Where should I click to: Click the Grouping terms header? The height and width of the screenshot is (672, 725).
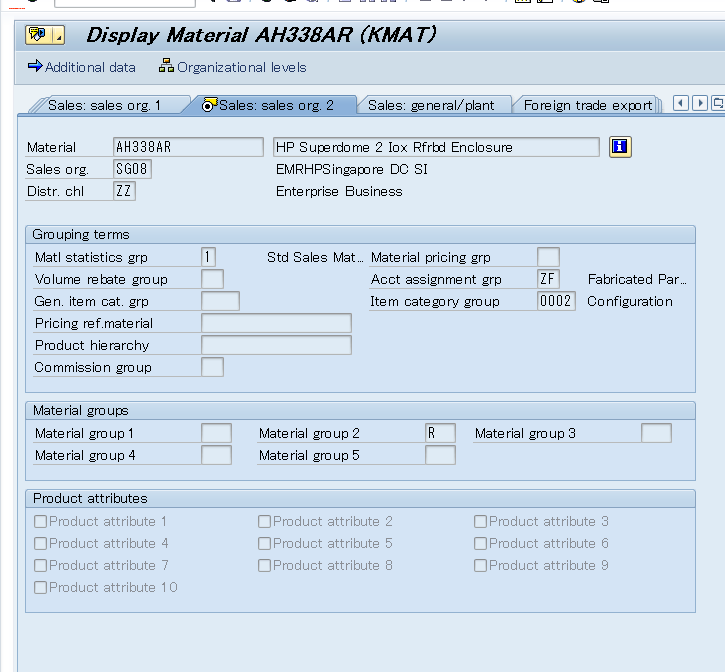[81, 234]
